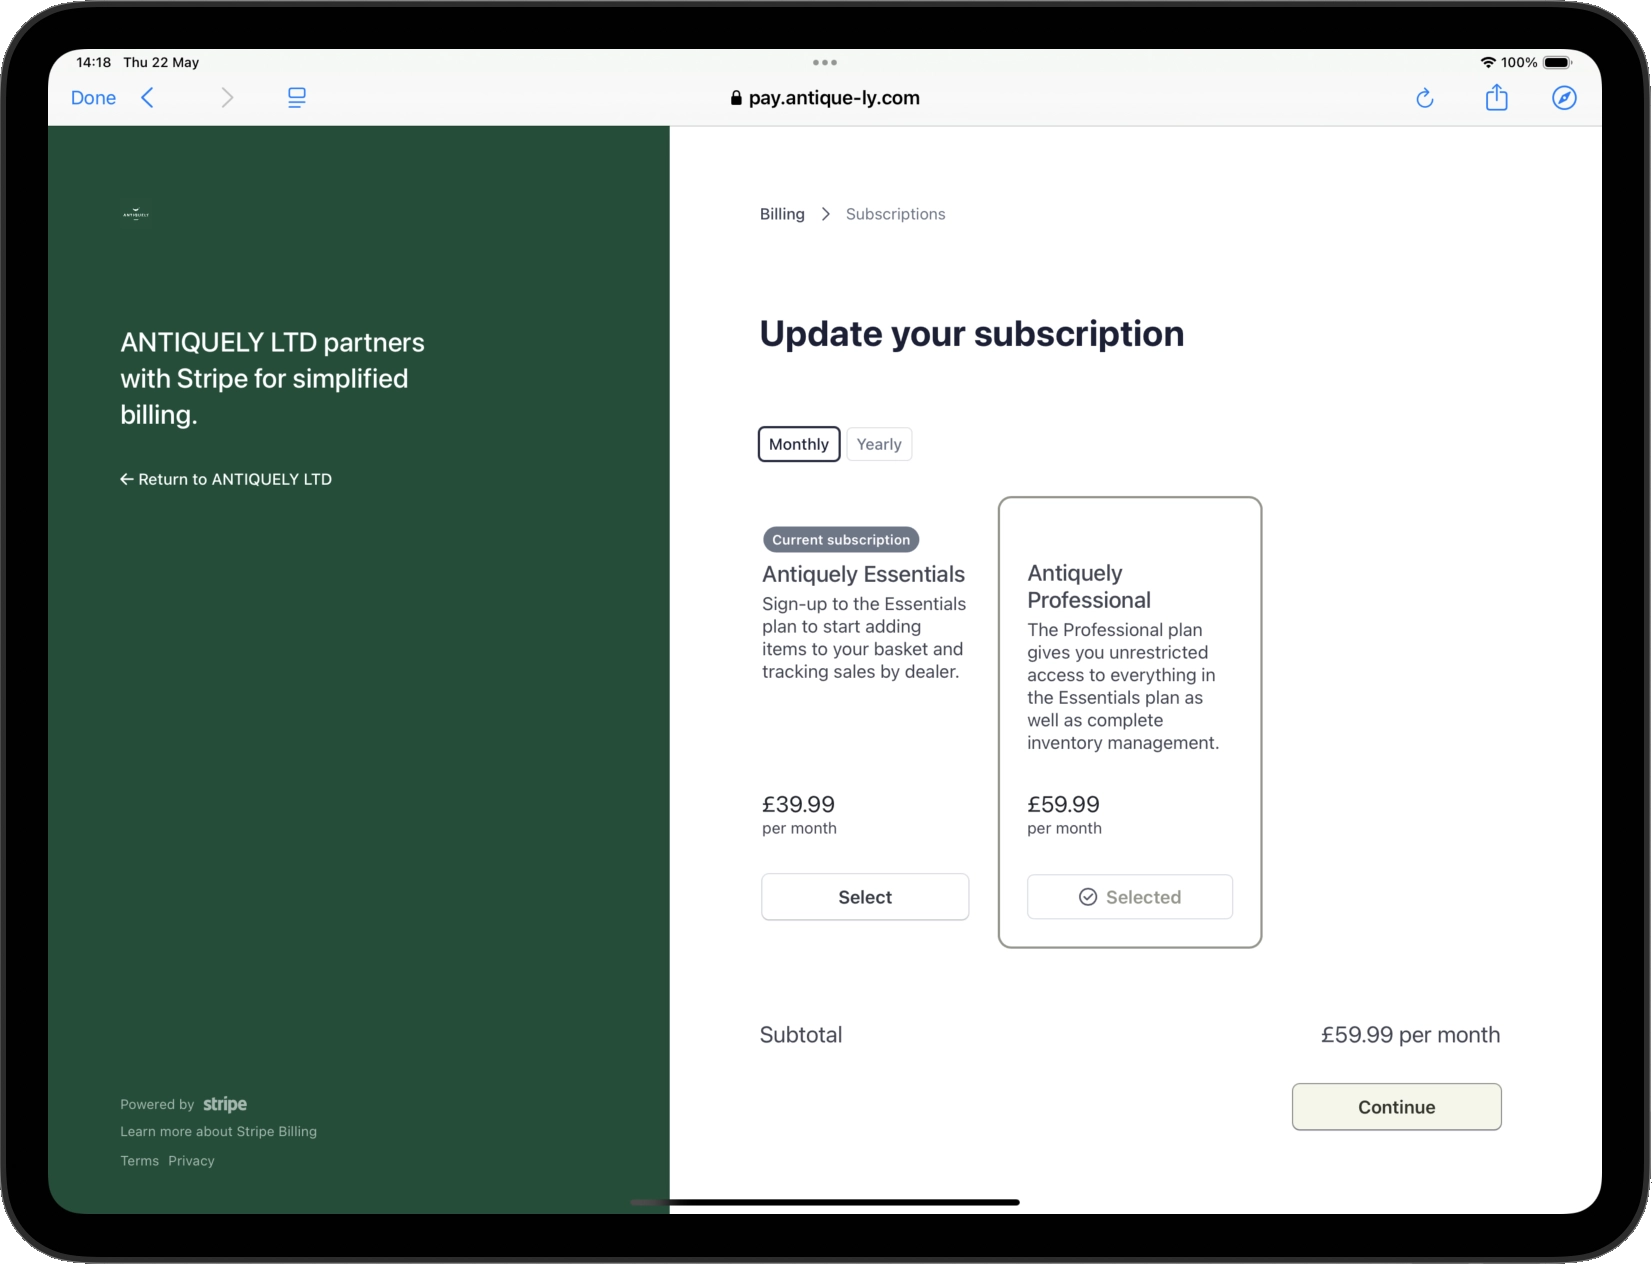Screen dimensions: 1652x1264
Task: Click the Stripe logo
Action: pyautogui.click(x=225, y=1104)
